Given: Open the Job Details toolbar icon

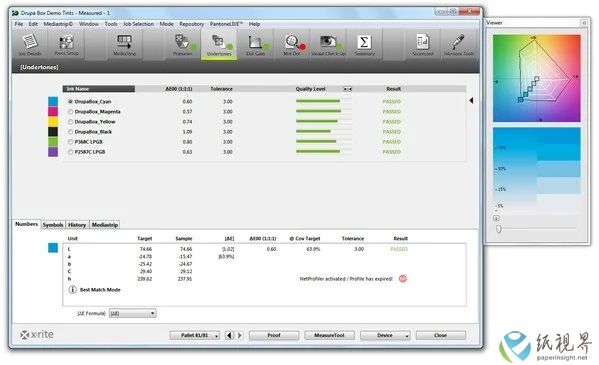Looking at the screenshot, I should pos(30,45).
